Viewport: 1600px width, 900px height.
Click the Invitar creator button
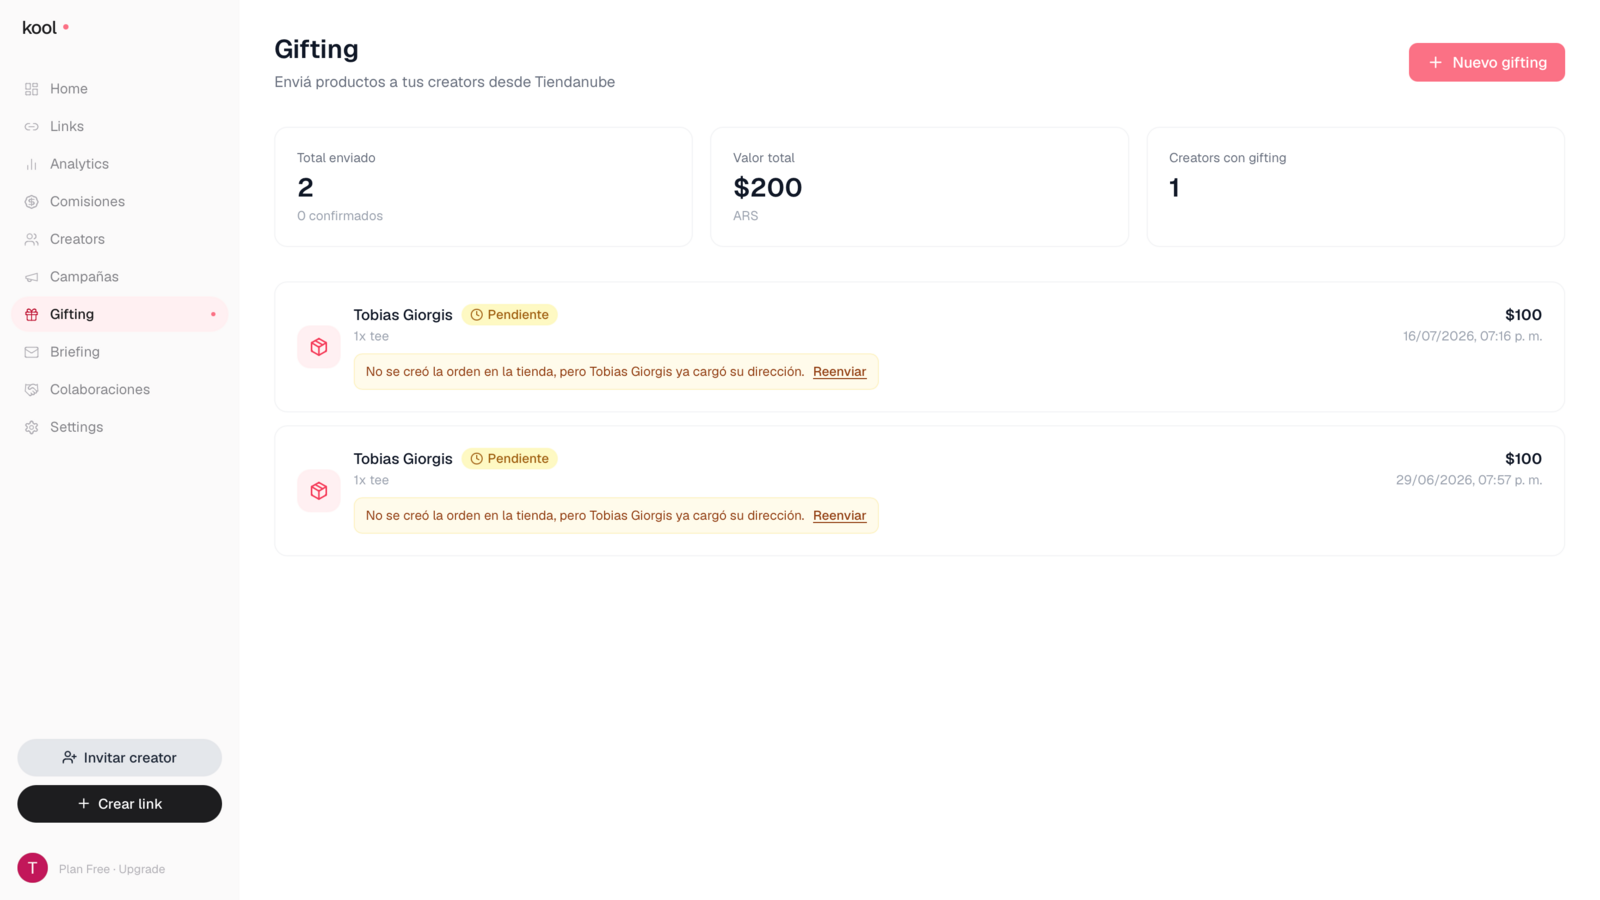(x=119, y=758)
